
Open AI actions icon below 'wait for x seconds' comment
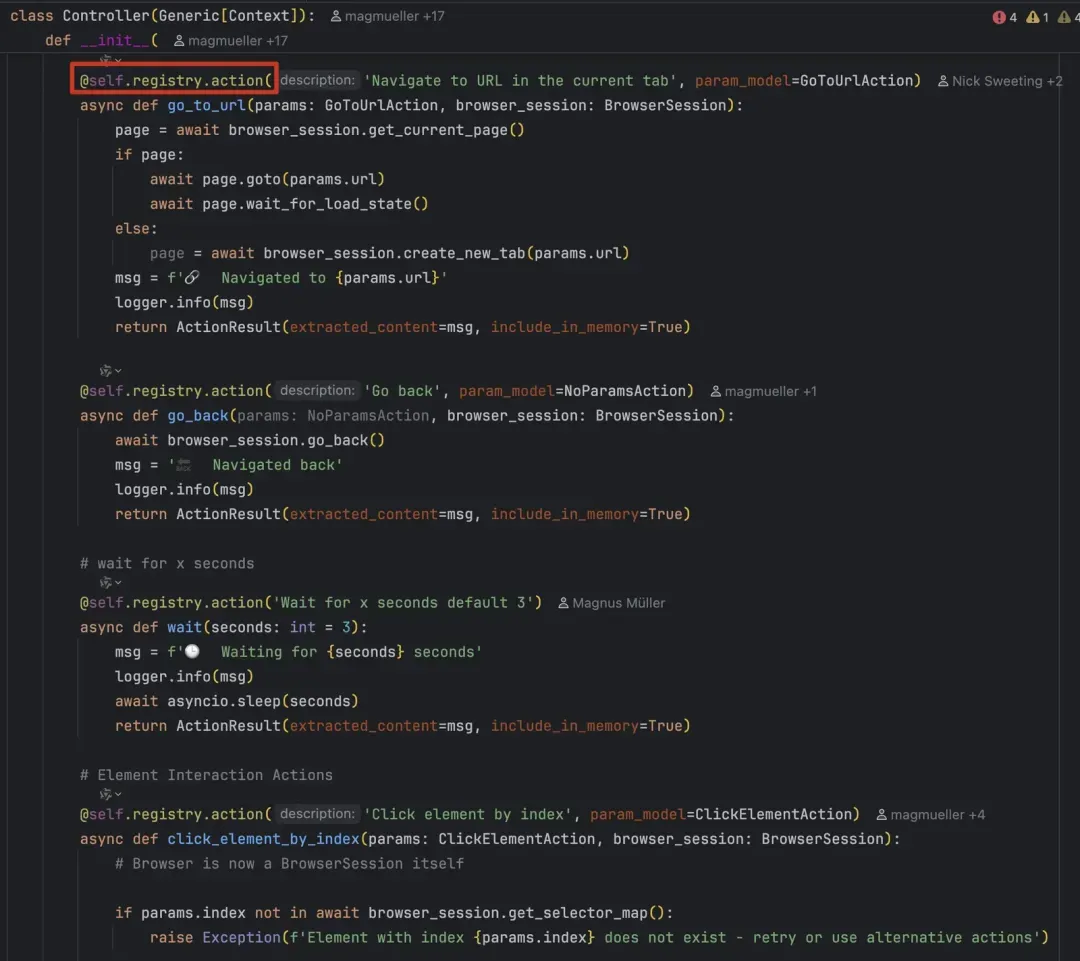[110, 583]
